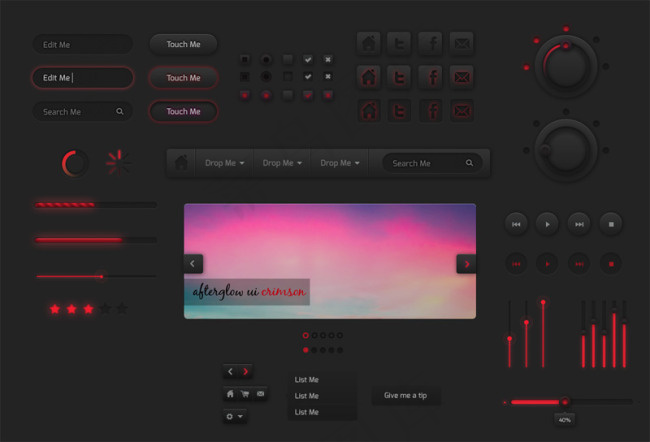Image resolution: width=650 pixels, height=442 pixels.
Task: Click the red play button
Action: tap(547, 264)
